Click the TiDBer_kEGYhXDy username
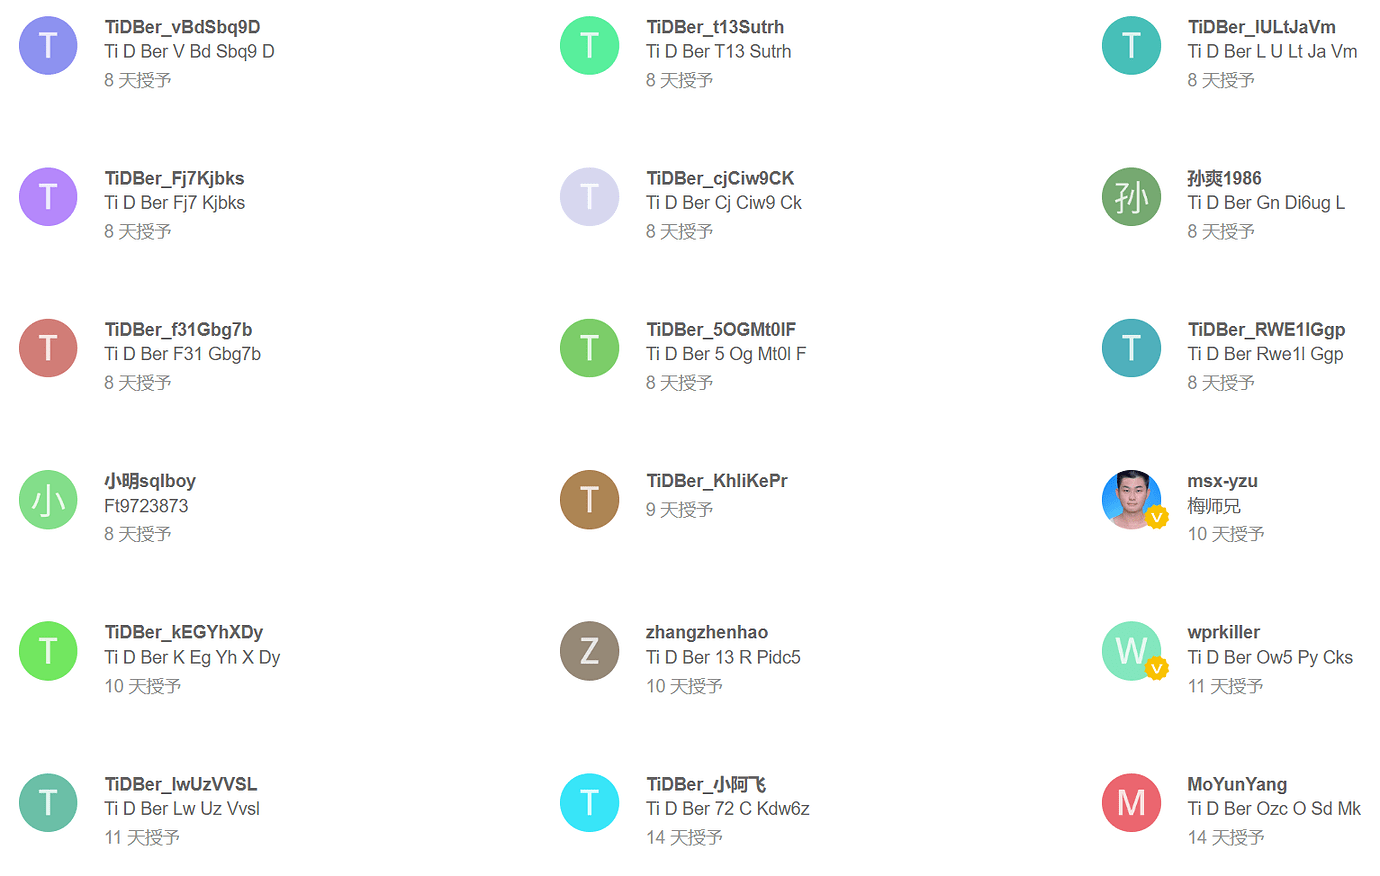This screenshot has width=1380, height=876. tap(184, 632)
